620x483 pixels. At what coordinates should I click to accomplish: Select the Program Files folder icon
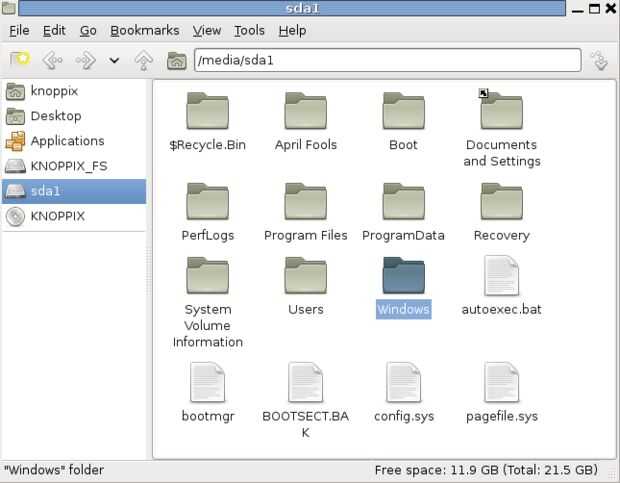(306, 202)
